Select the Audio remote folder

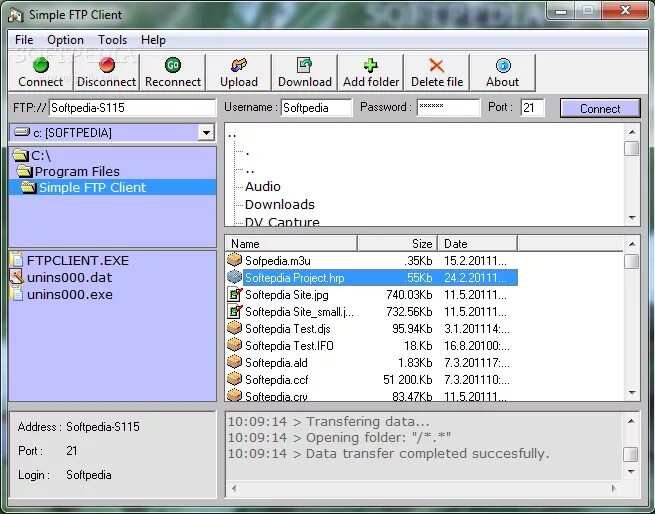coord(263,186)
